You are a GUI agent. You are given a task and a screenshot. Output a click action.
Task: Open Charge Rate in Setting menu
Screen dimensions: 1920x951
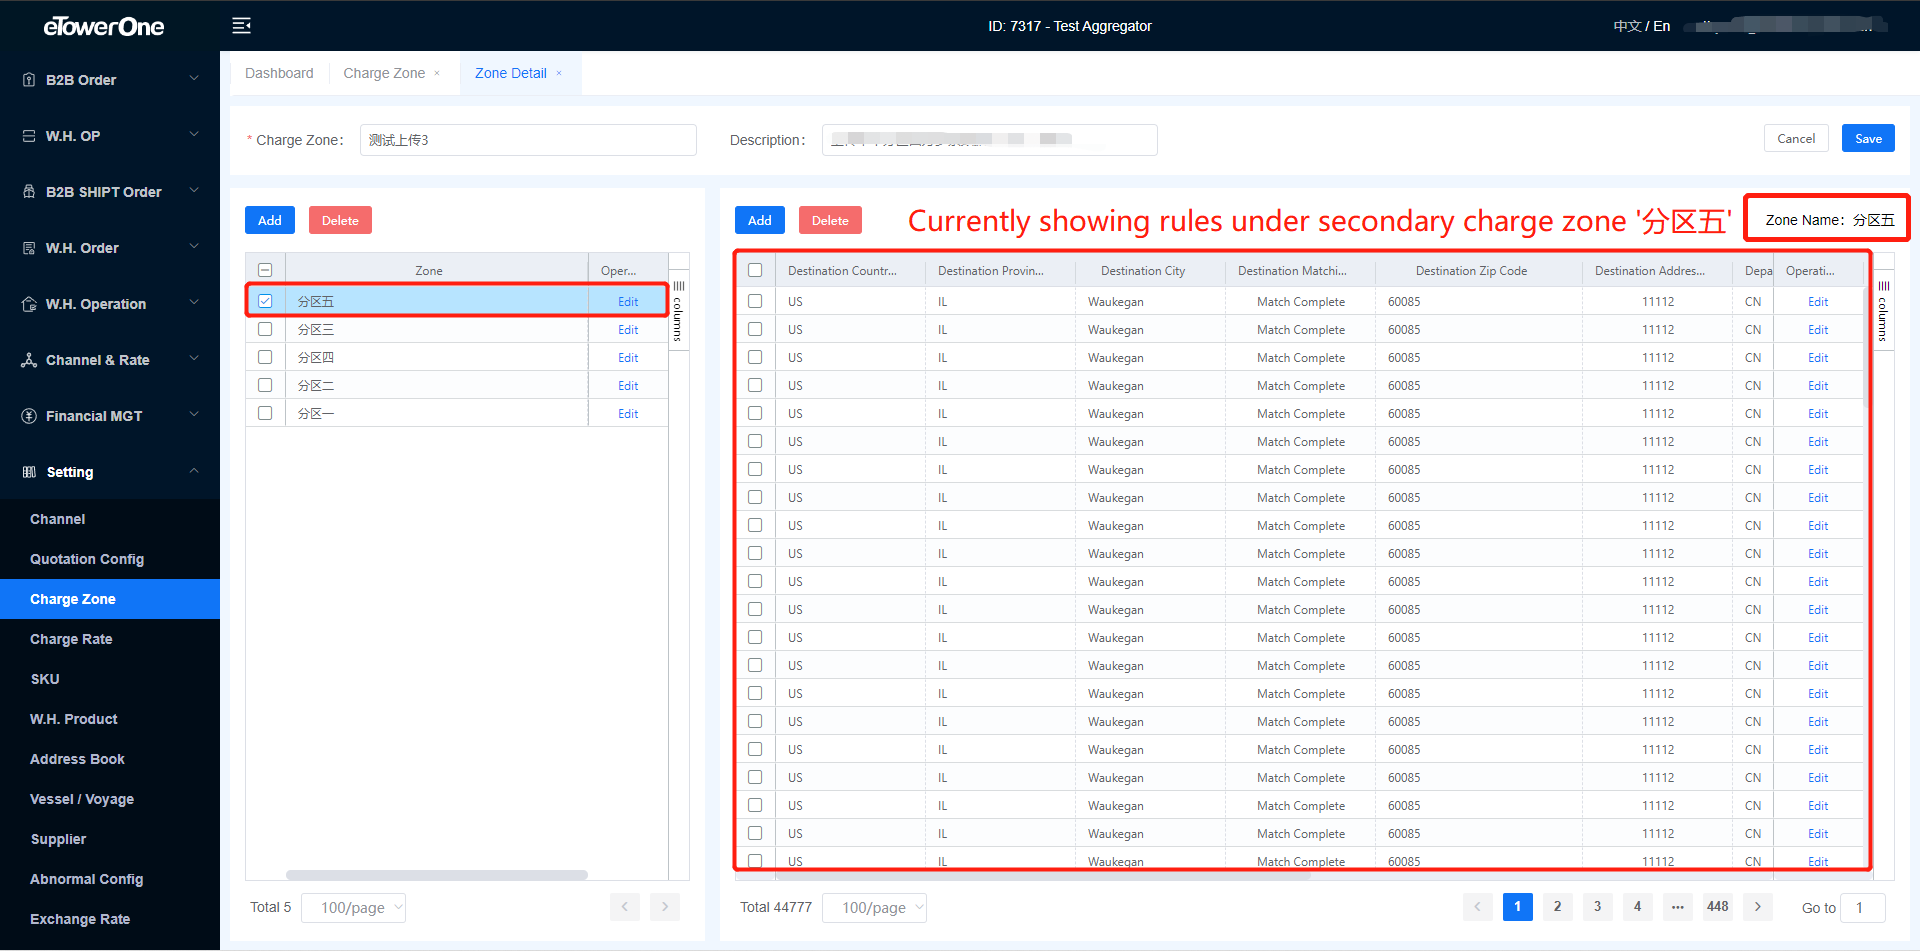click(x=71, y=639)
